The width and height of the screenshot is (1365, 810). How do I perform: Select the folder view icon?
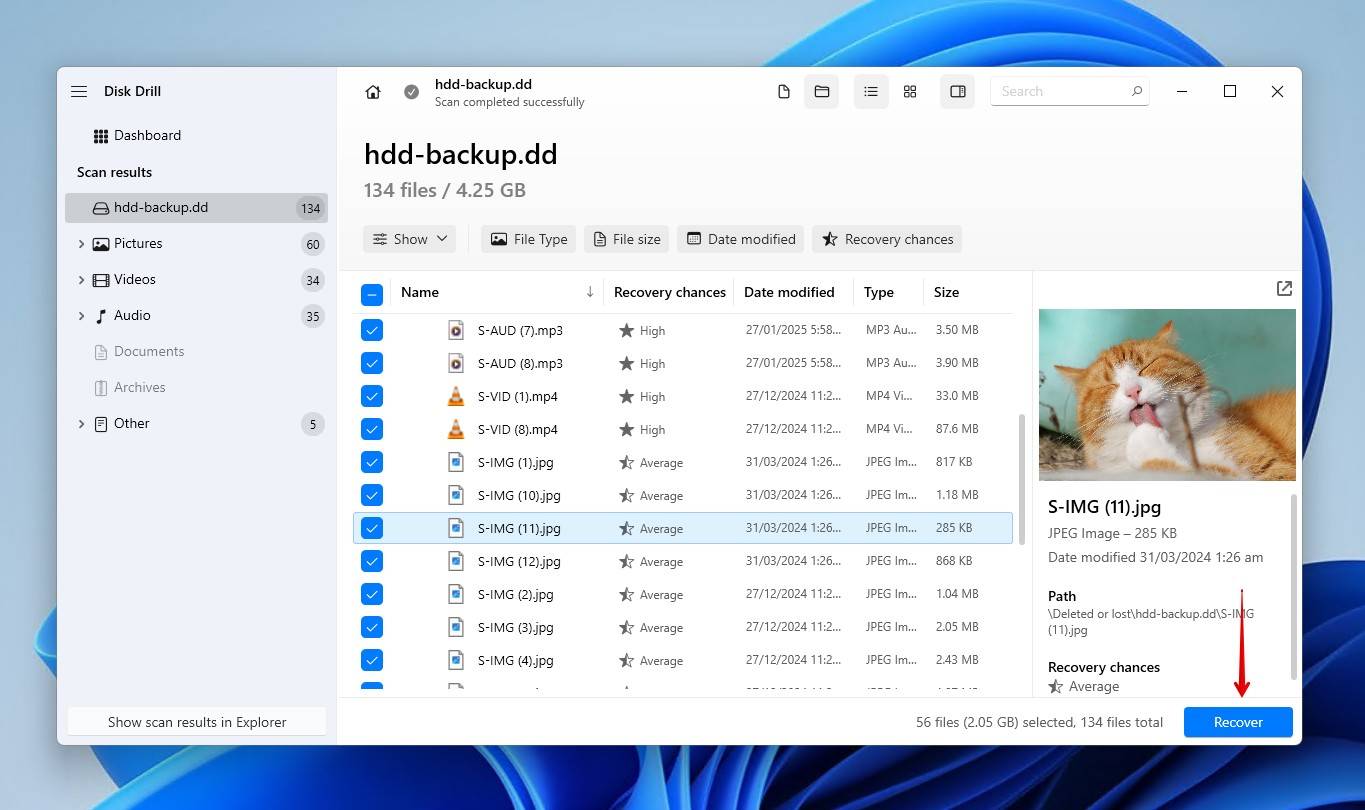822,91
